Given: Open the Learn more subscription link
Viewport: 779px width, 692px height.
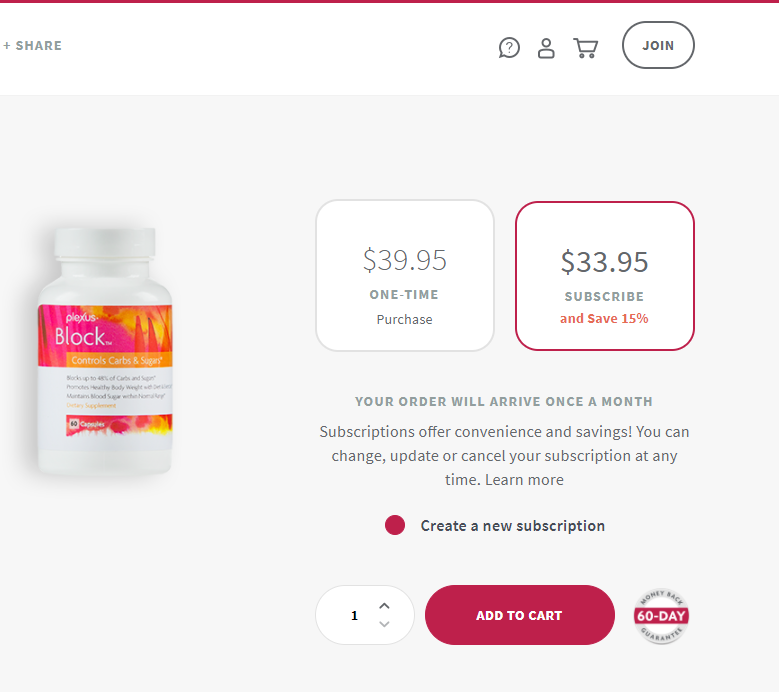Looking at the screenshot, I should (524, 480).
